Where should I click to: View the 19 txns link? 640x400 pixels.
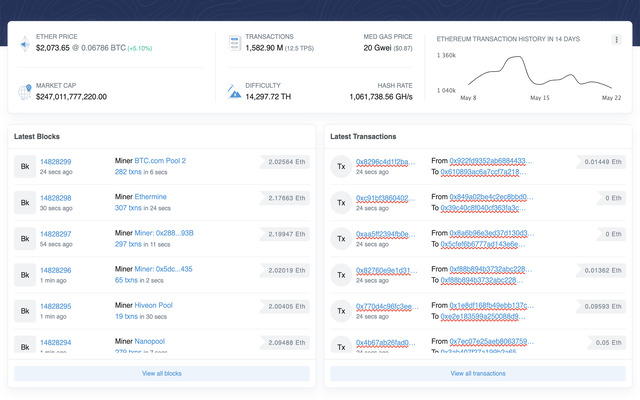tap(126, 316)
